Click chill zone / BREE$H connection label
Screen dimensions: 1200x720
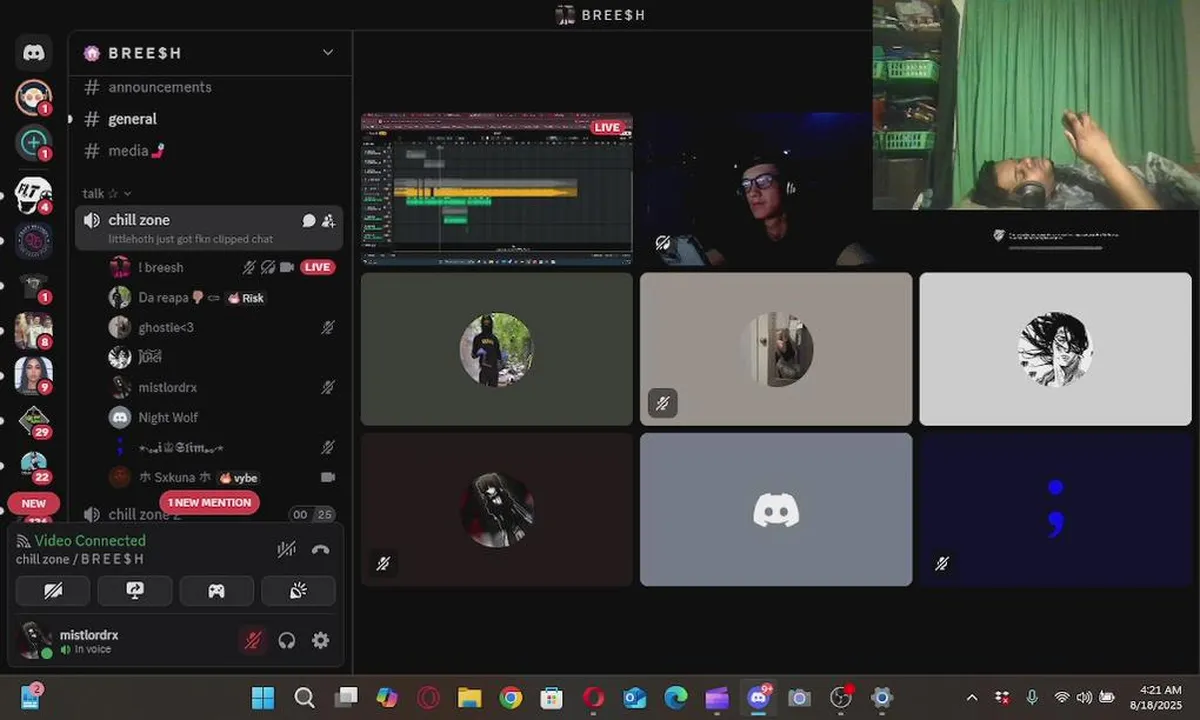click(80, 559)
